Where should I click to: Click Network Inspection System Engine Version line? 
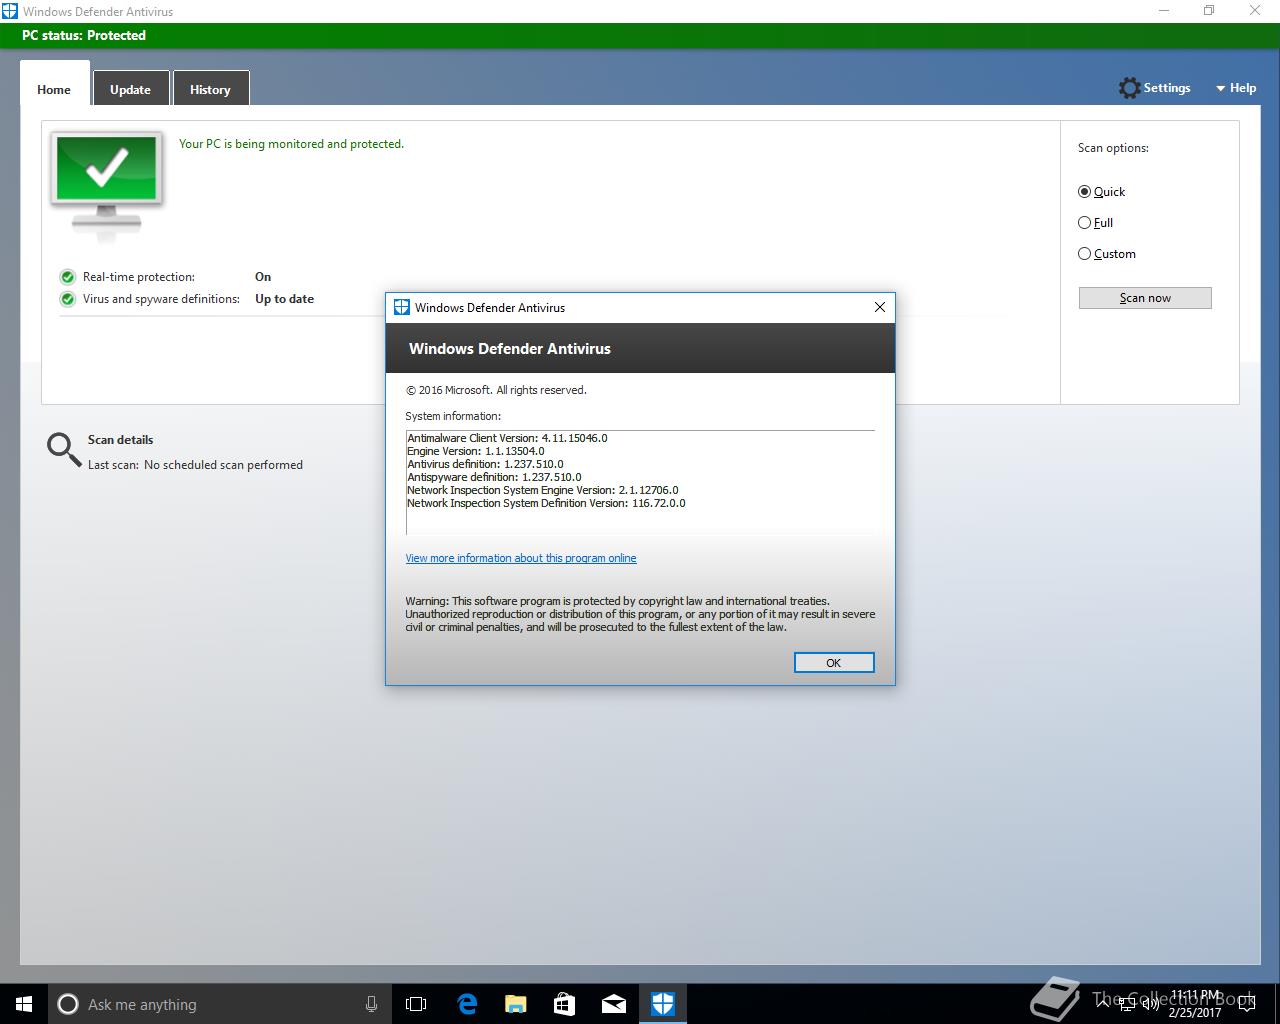543,490
